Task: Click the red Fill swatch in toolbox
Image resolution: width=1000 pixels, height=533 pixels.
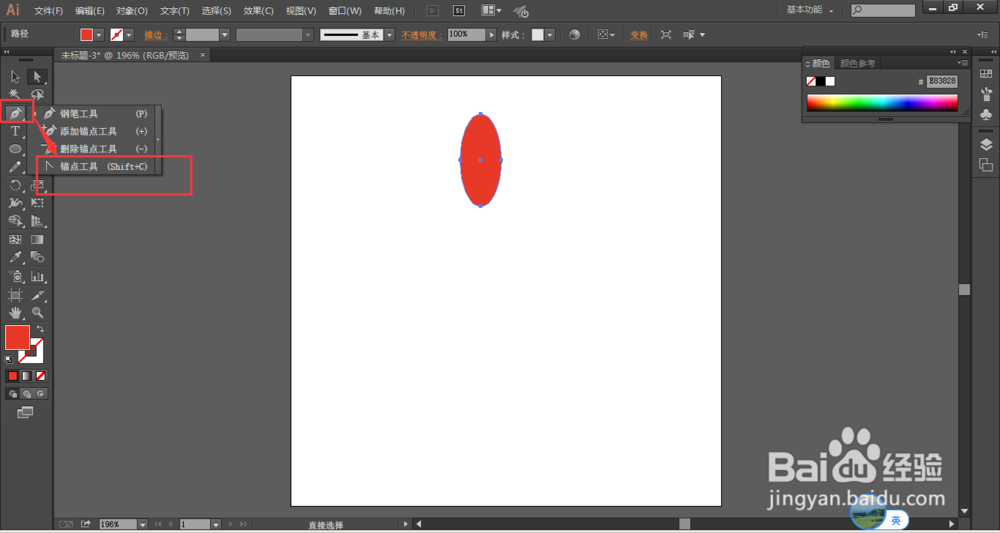Action: [17, 337]
